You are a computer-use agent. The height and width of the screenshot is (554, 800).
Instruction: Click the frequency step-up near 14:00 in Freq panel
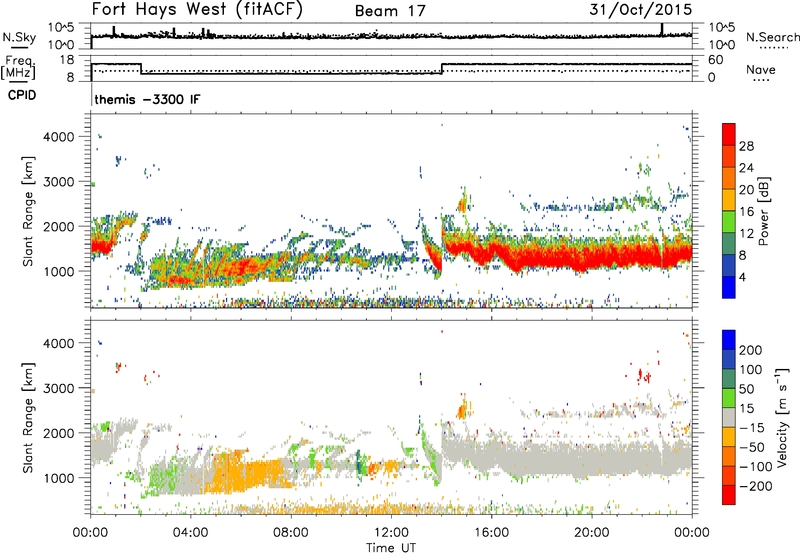tap(442, 69)
